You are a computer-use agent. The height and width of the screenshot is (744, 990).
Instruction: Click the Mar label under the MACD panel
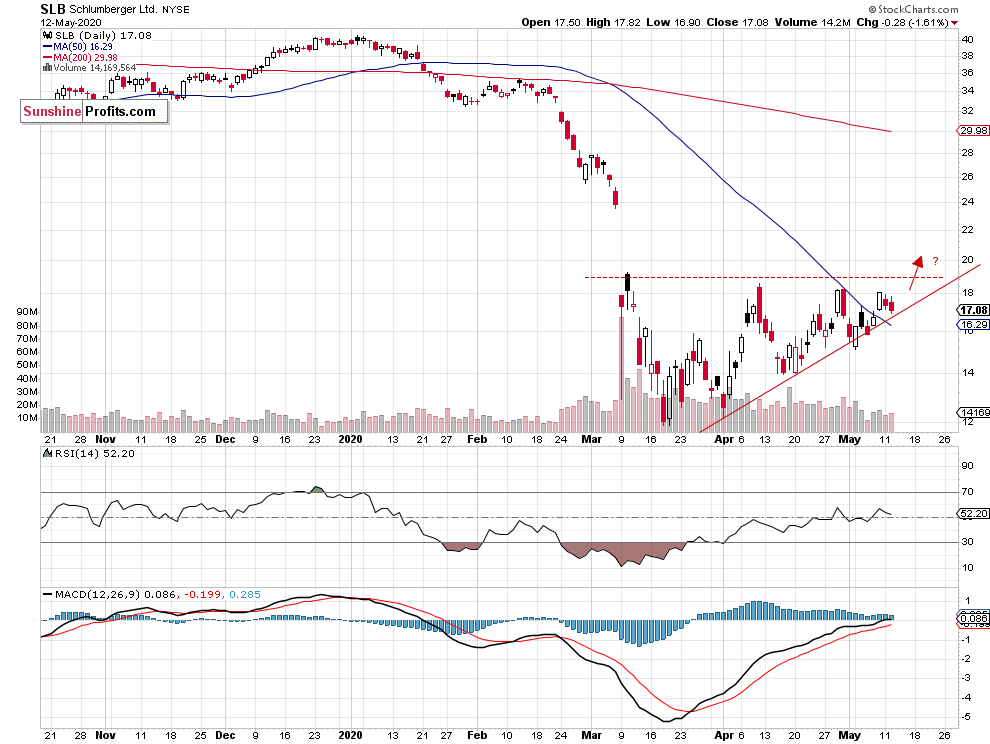(x=592, y=735)
